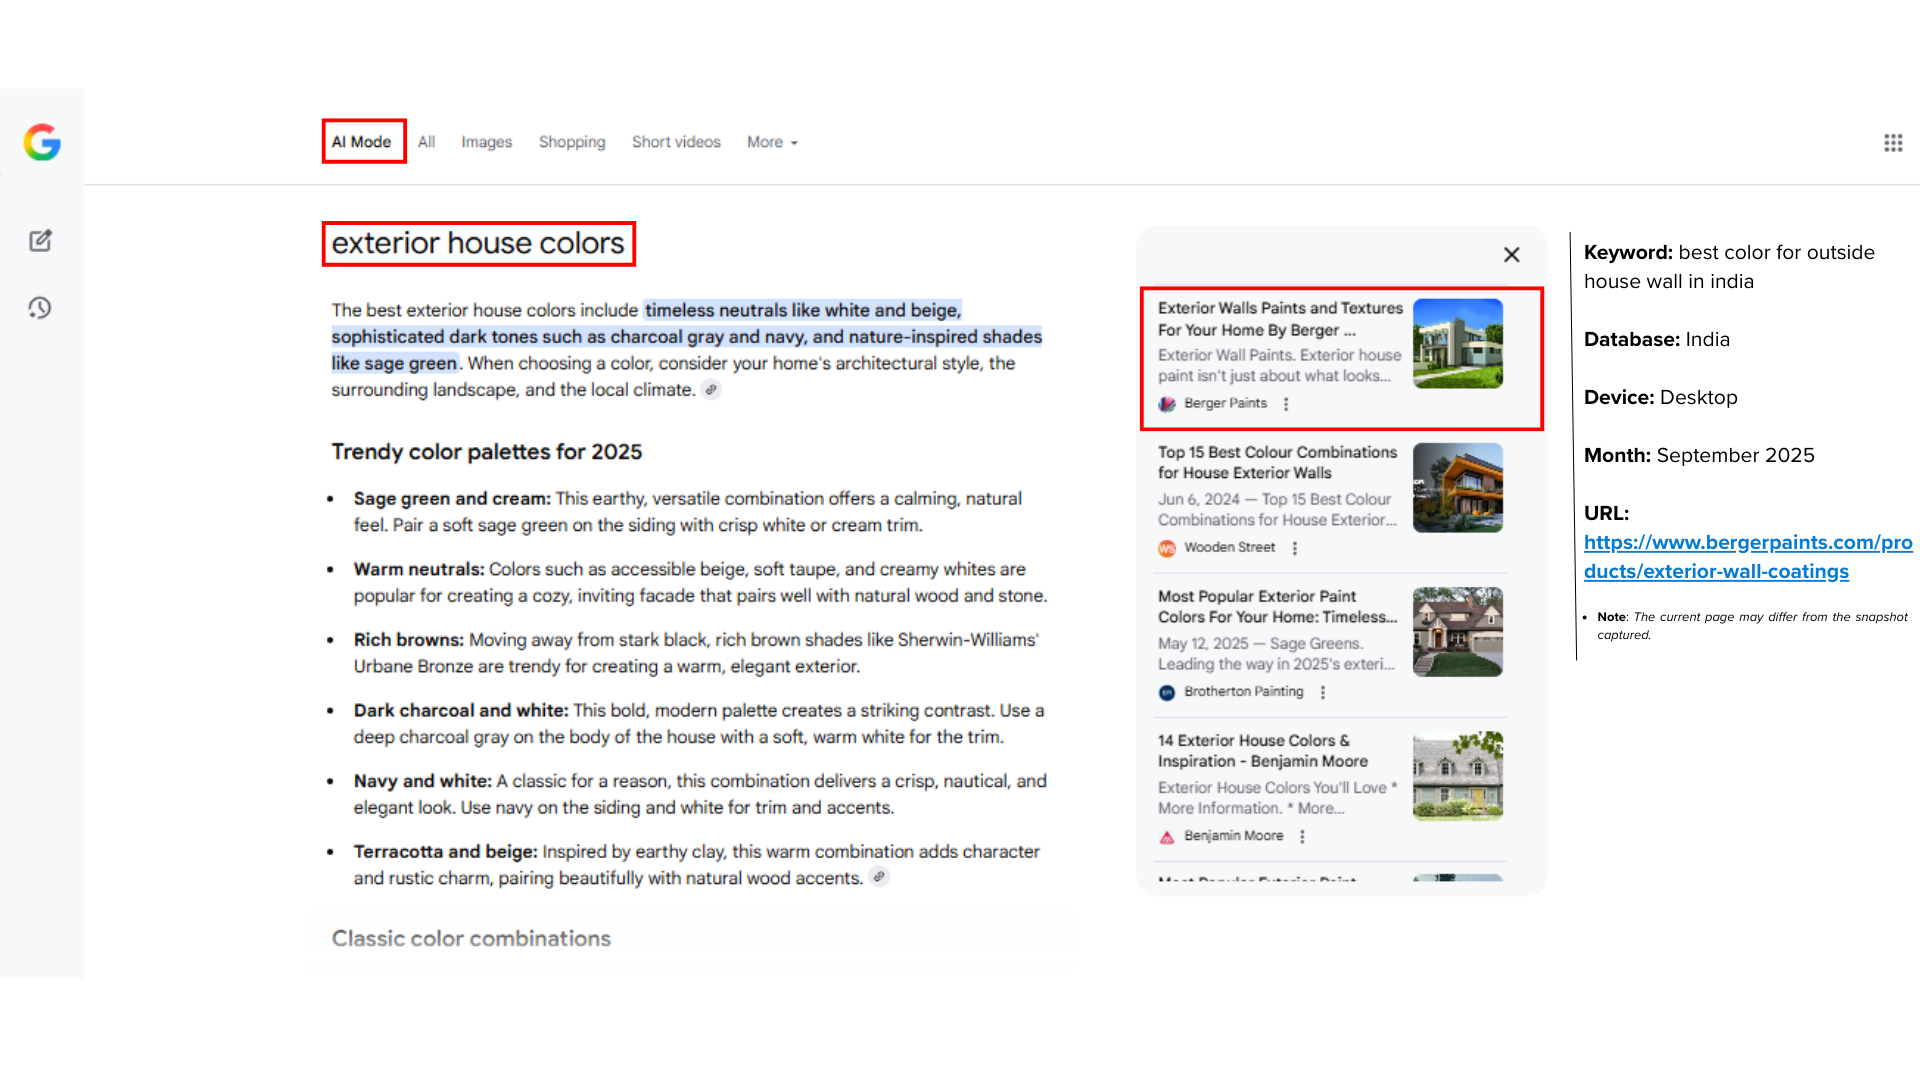Click the Google logo icon

42,142
